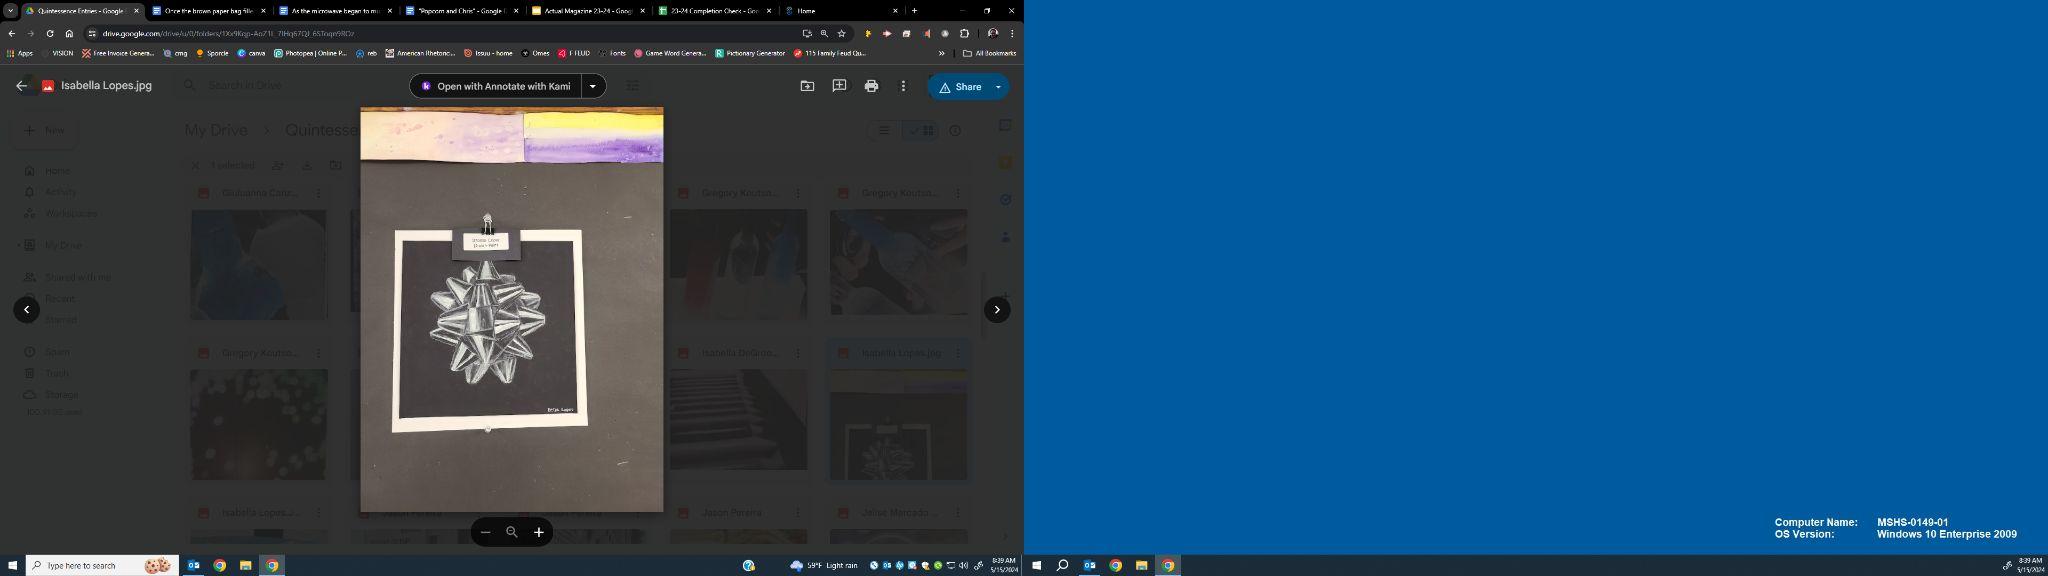Add a comment to the image

pyautogui.click(x=839, y=86)
